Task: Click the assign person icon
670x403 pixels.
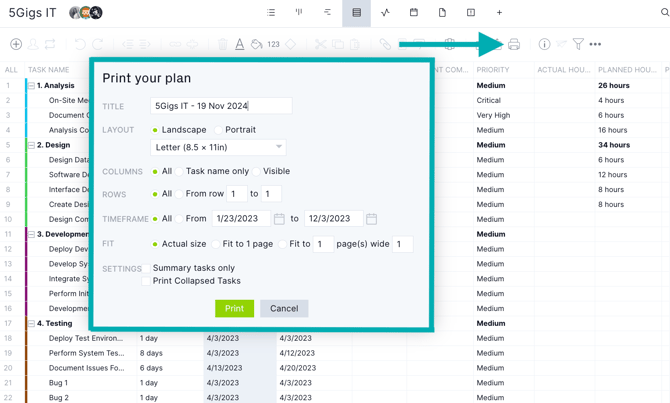Action: 33,44
